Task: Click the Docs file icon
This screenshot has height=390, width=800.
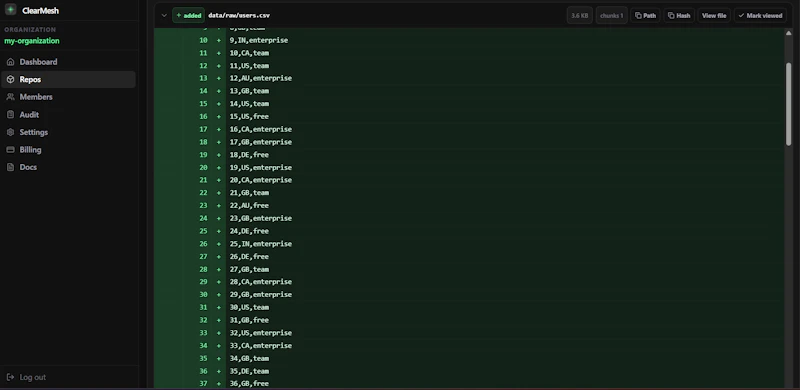Action: pos(10,167)
